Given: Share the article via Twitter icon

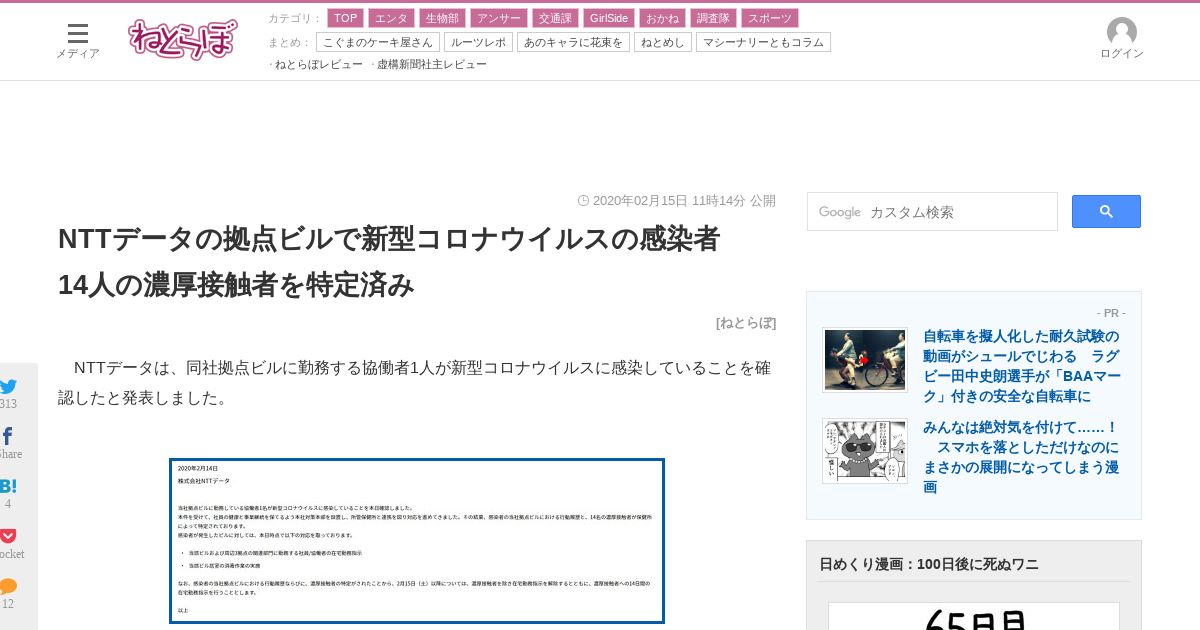Looking at the screenshot, I should [x=8, y=386].
